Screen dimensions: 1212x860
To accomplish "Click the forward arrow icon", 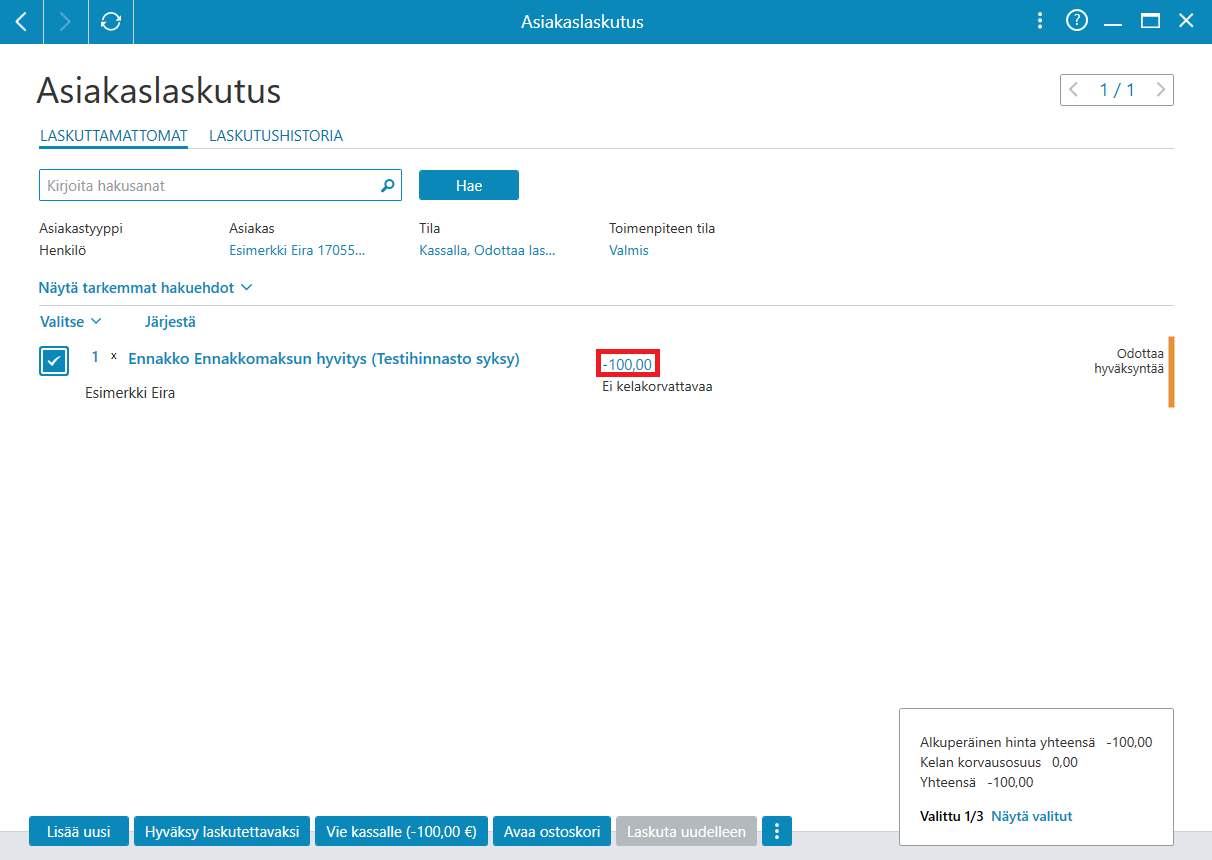I will (x=66, y=21).
